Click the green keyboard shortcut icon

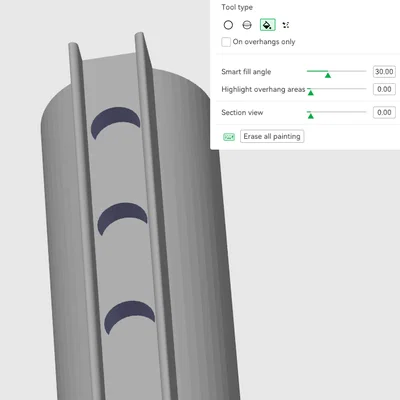pos(229,137)
